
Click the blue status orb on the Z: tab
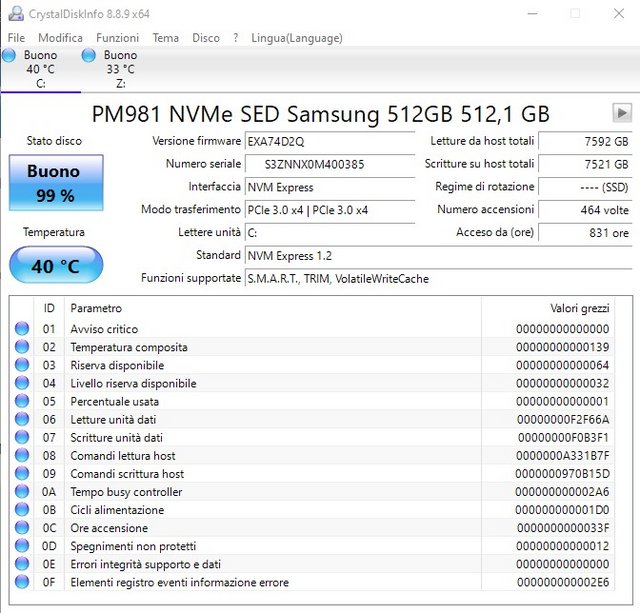pos(89,56)
